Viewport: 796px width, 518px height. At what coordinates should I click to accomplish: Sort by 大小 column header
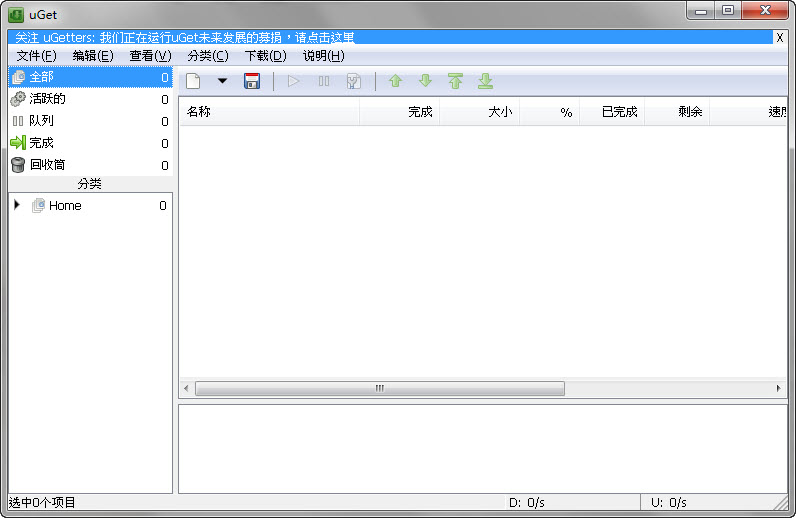[x=480, y=112]
